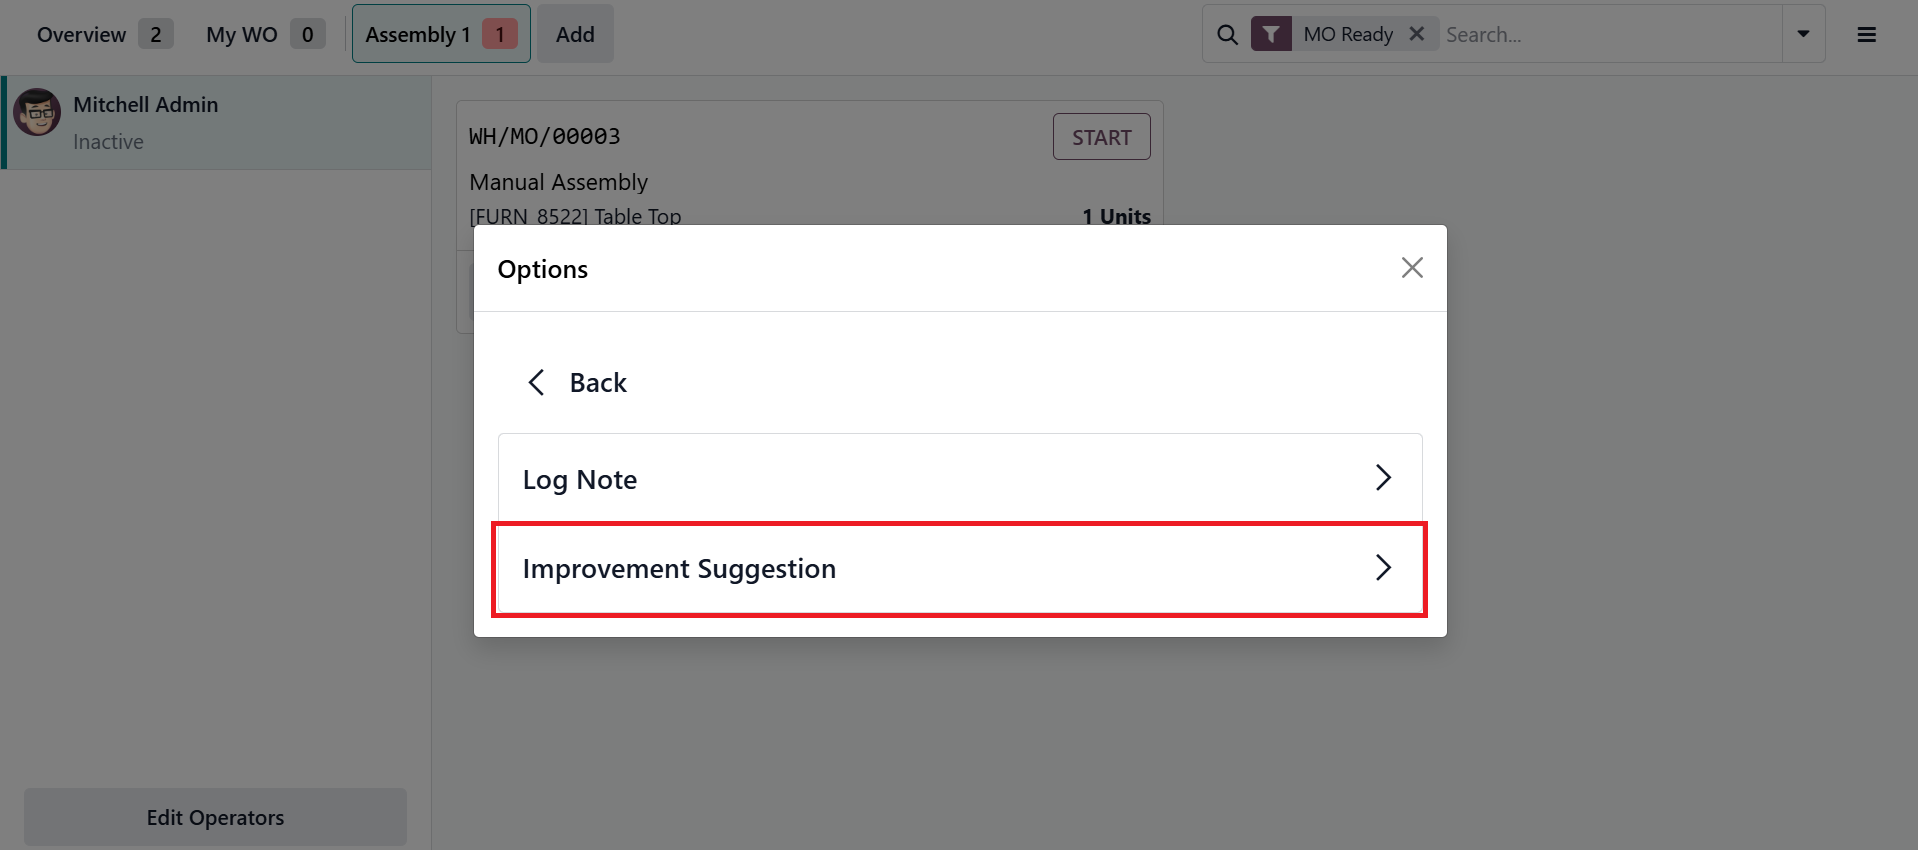
Task: Switch to the Overview tab
Action: 81,33
